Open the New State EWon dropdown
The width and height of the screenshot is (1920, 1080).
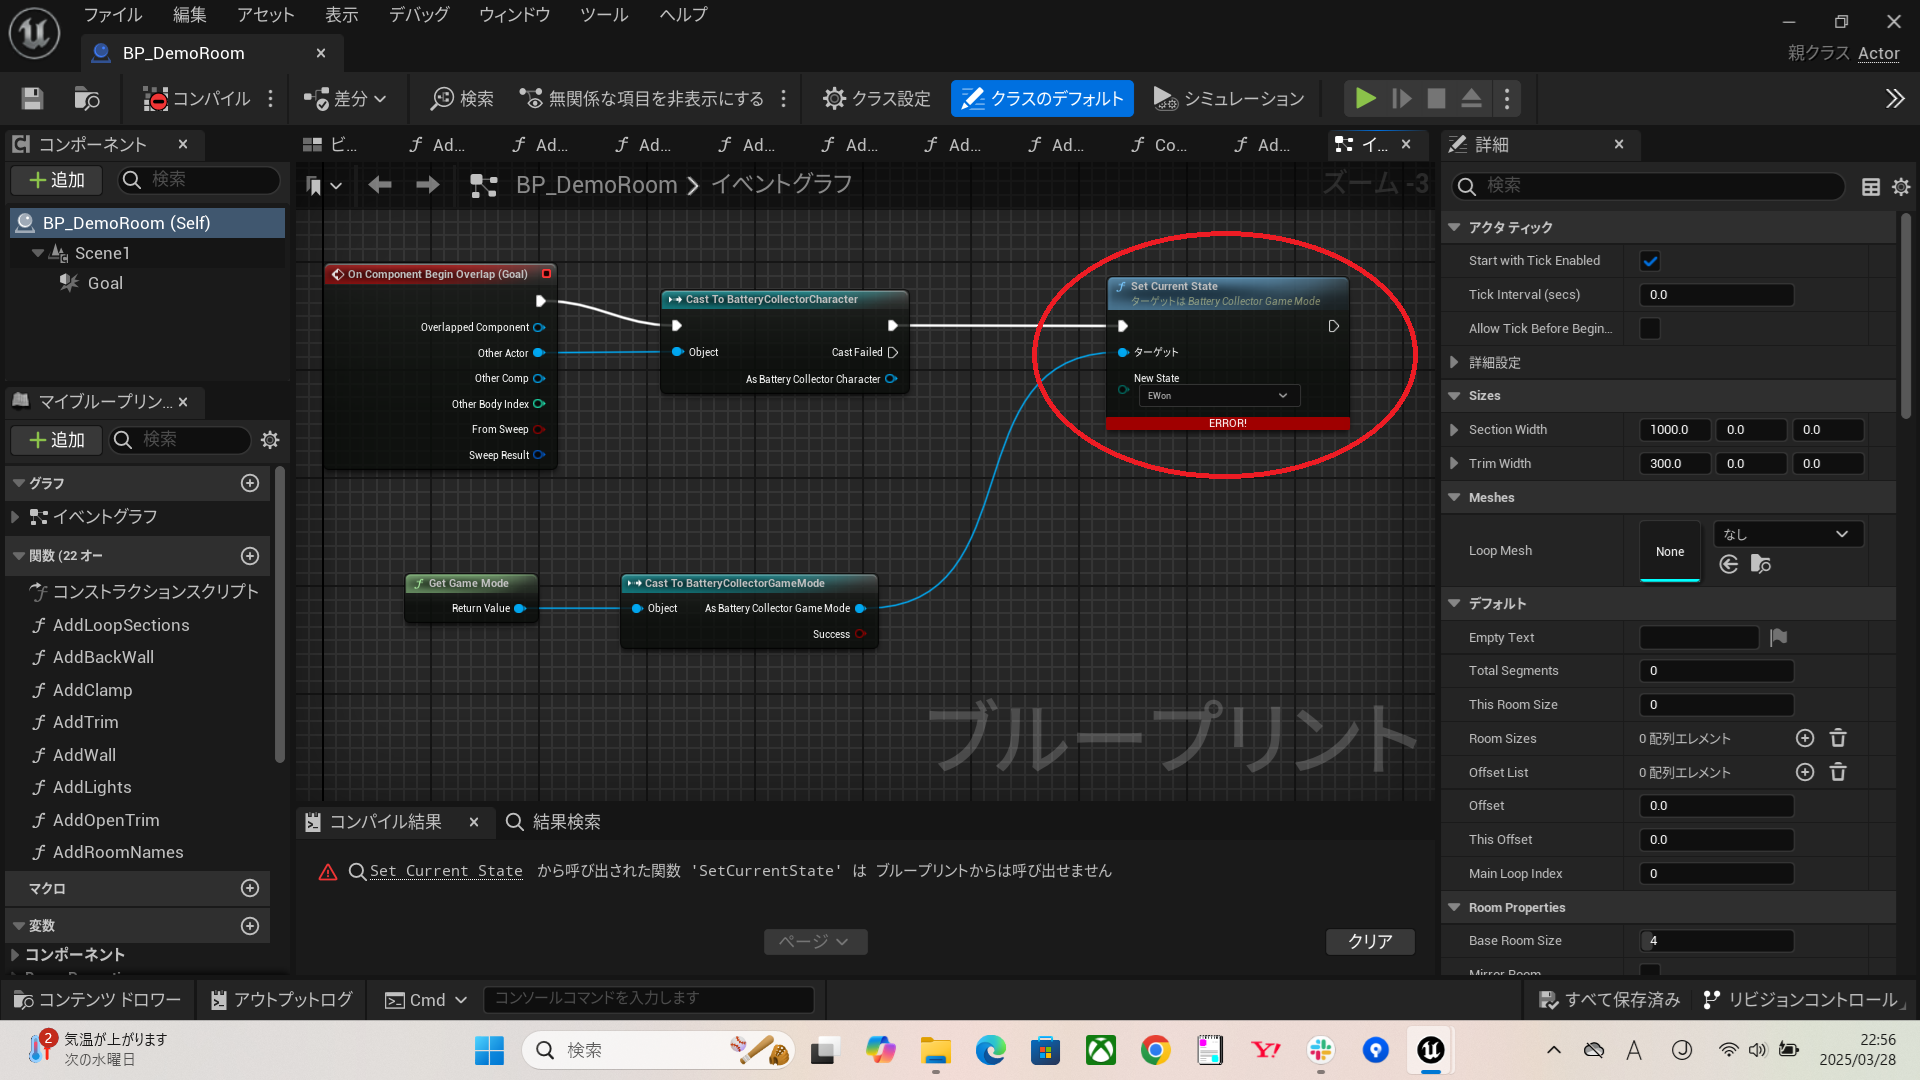click(1219, 396)
